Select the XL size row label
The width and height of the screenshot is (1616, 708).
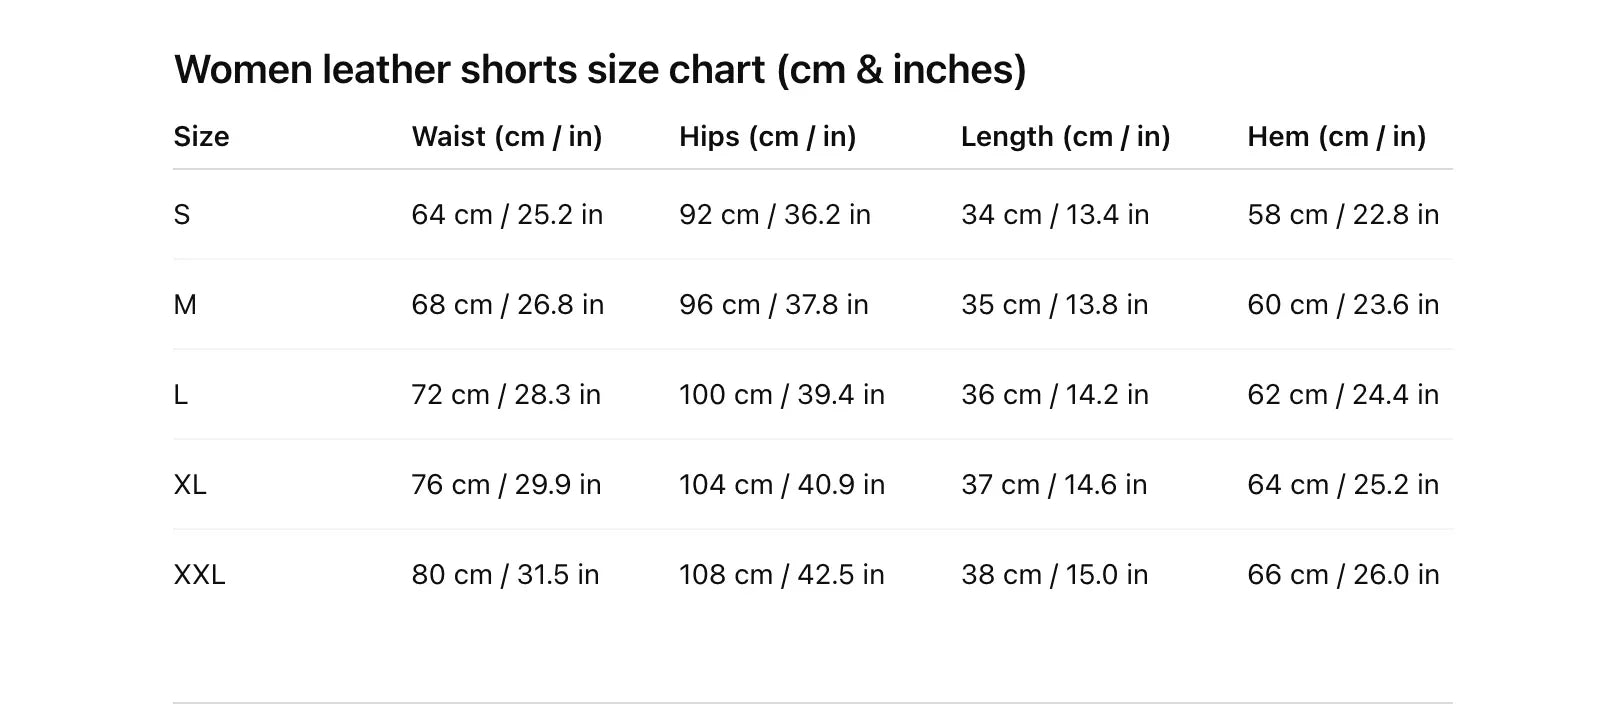click(x=190, y=485)
